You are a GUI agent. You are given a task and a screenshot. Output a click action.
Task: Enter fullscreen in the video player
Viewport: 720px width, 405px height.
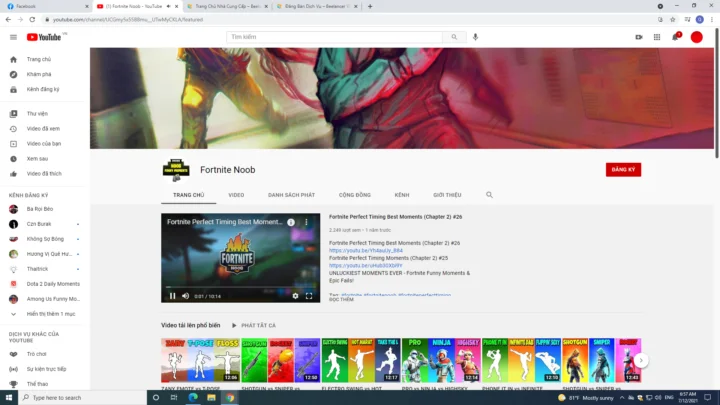pos(309,296)
